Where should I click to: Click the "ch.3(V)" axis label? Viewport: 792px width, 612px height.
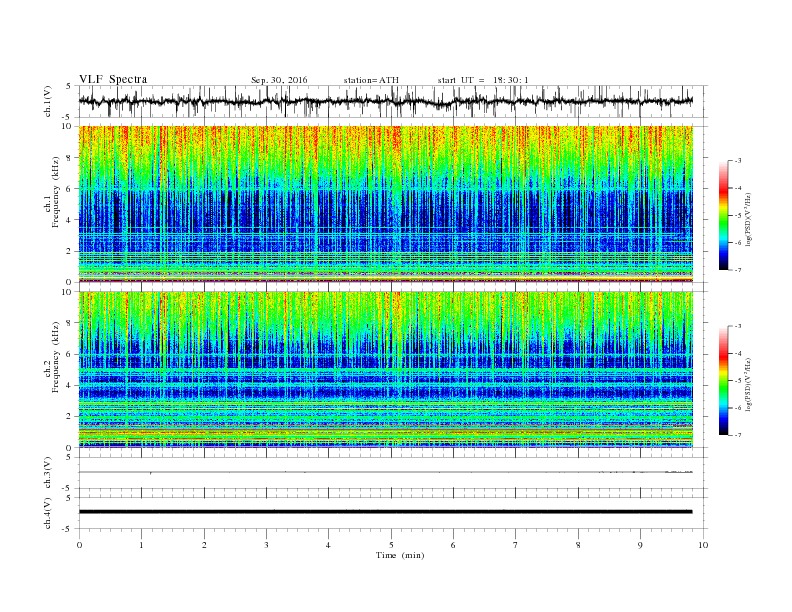(x=48, y=473)
